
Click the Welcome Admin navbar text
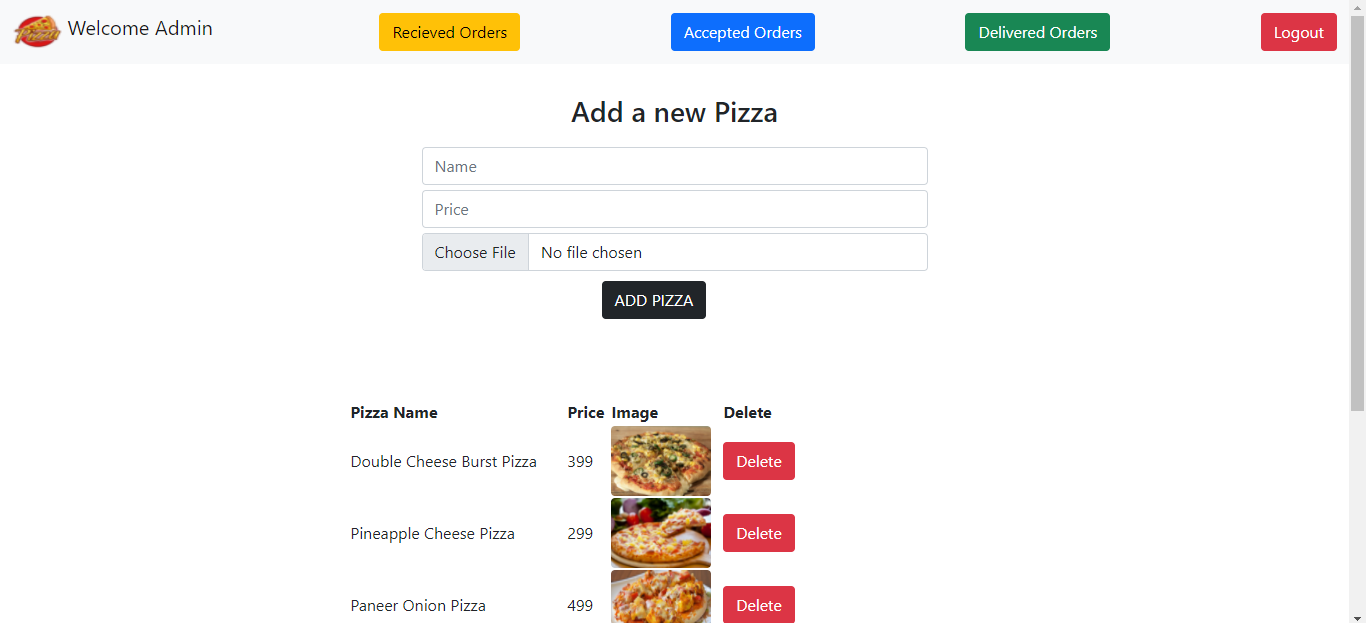(x=140, y=29)
